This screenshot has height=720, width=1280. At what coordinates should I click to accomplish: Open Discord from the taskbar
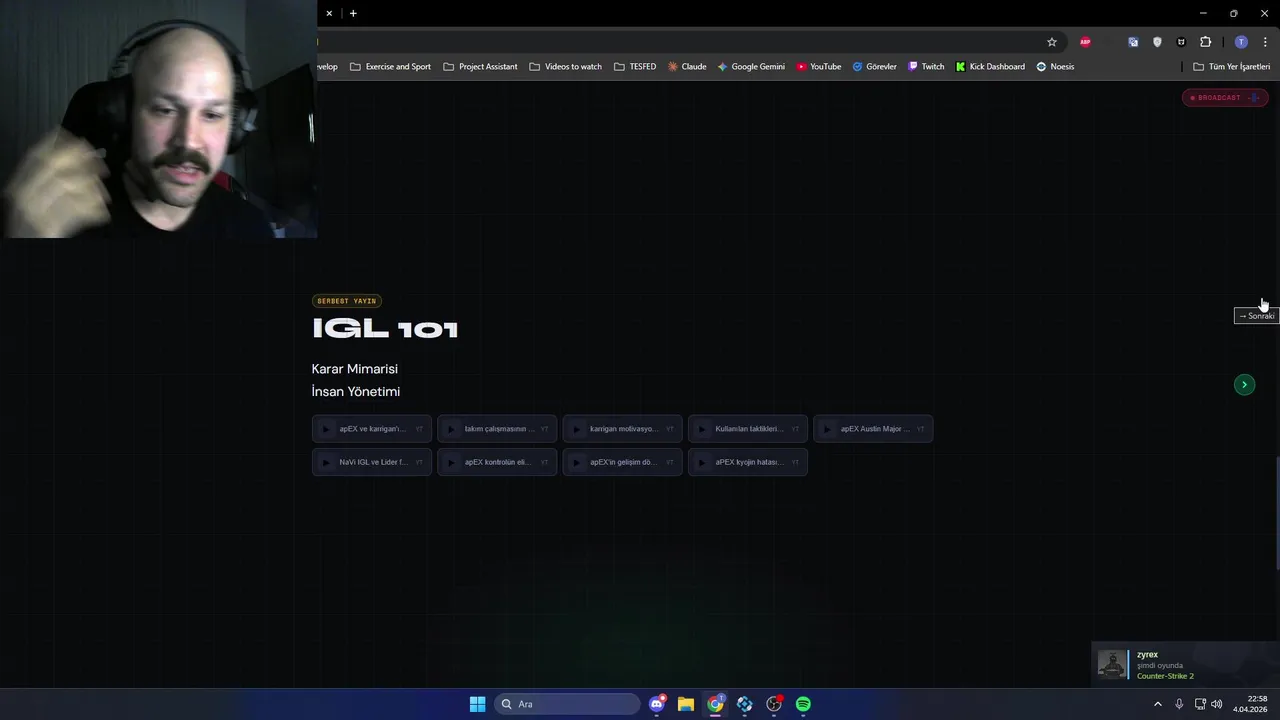coord(657,704)
